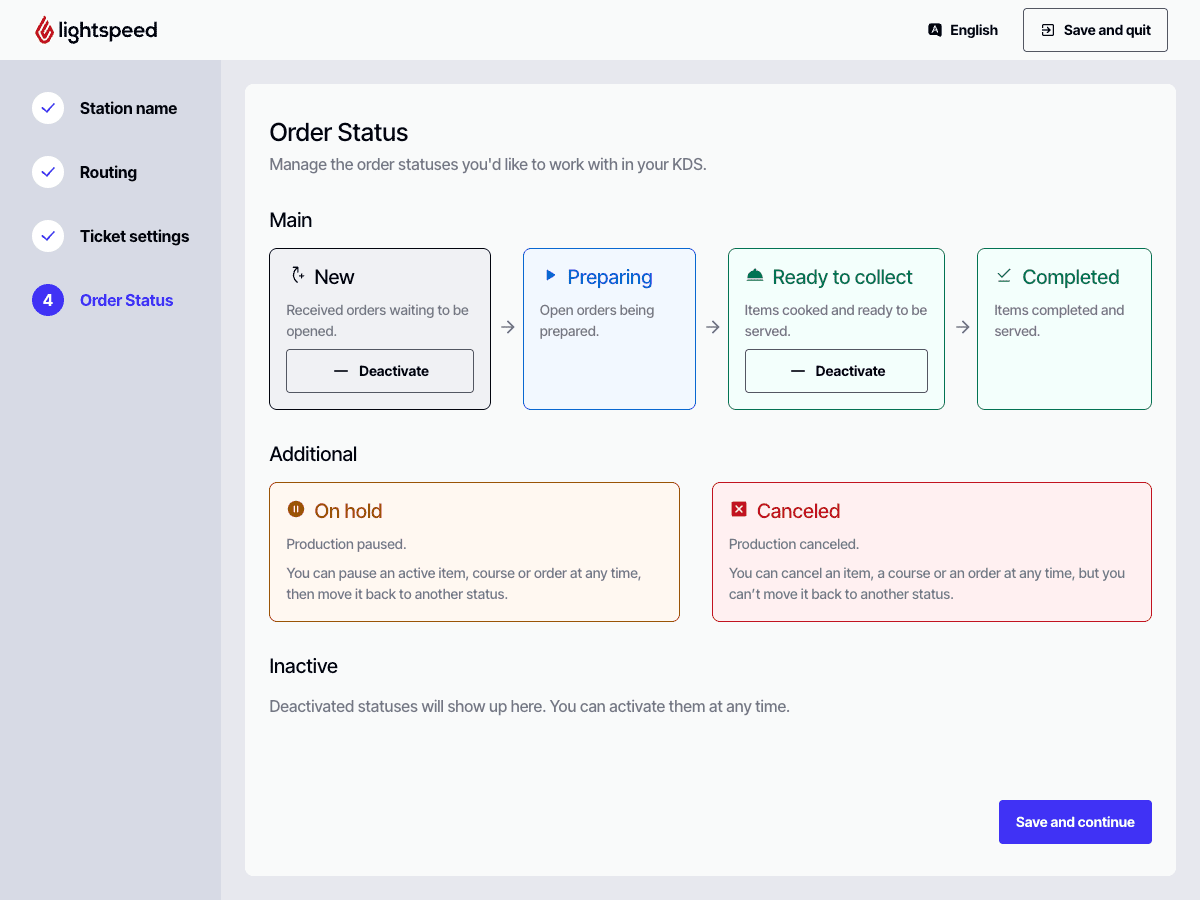Click the Preparing play icon
This screenshot has width=1200, height=900.
(x=550, y=275)
